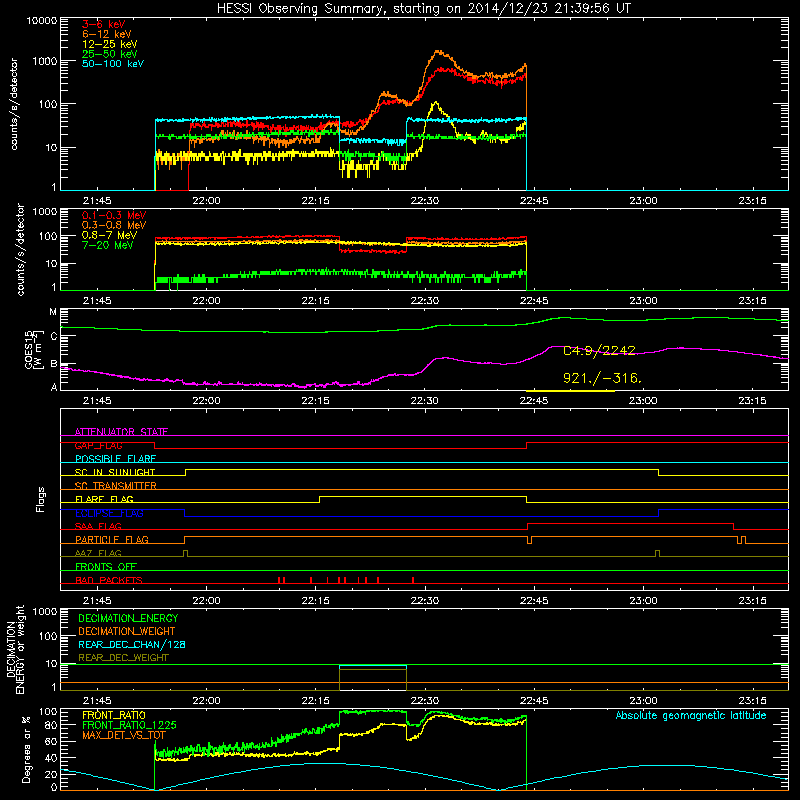Click the ECLIPSE_FLAG label
800x800 pixels.
tap(109, 513)
